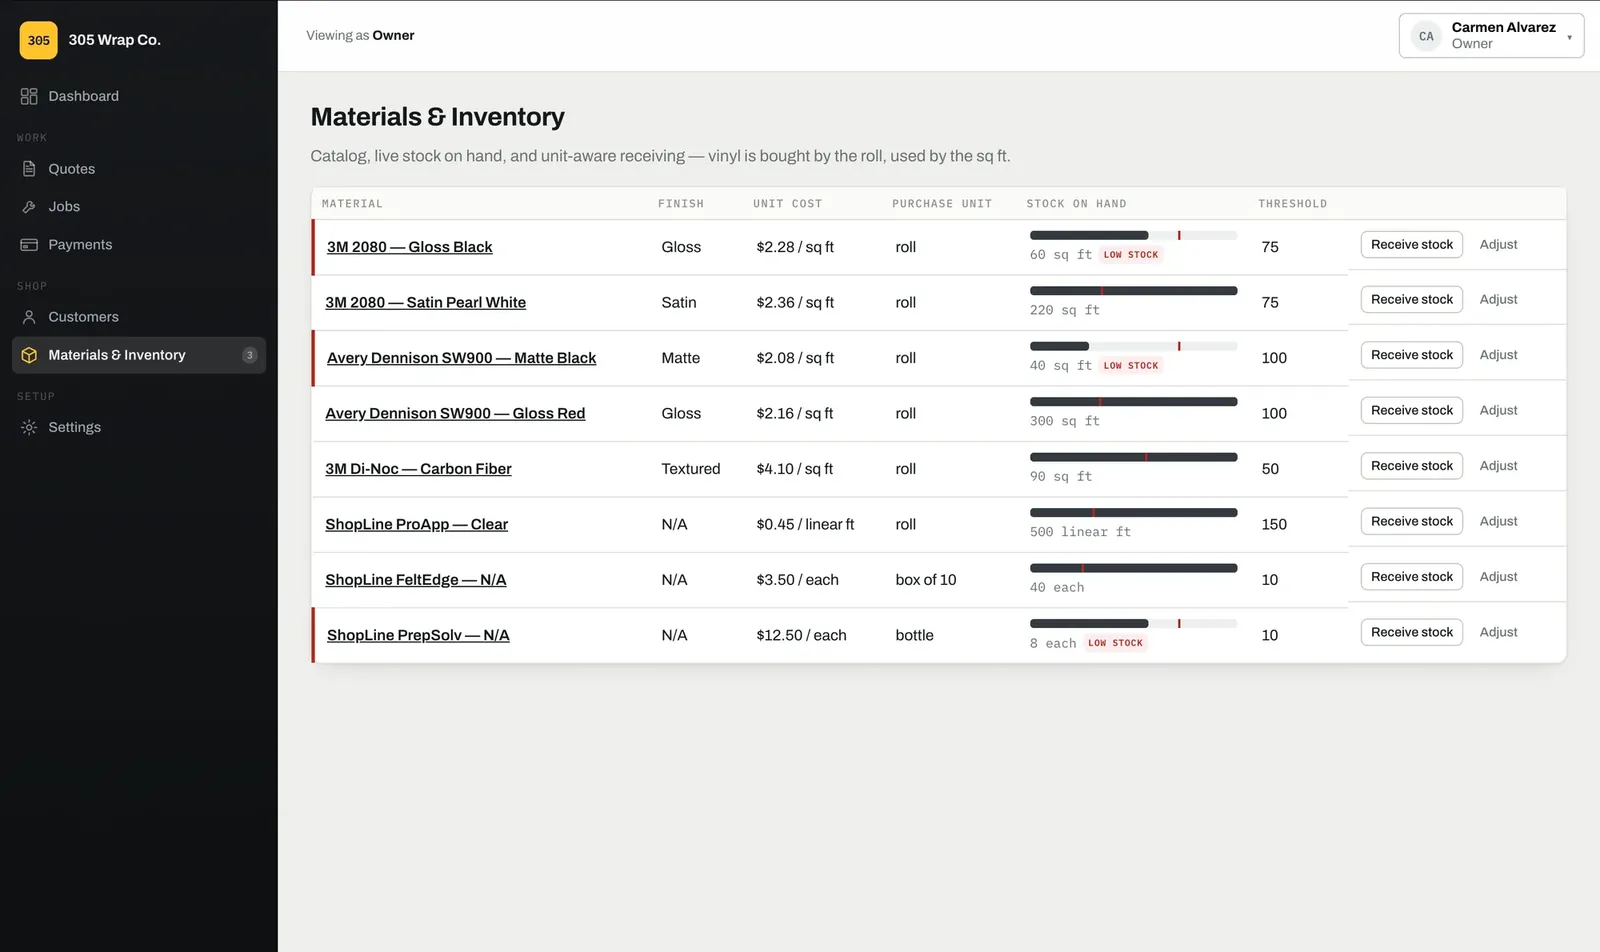Viewport: 1600px width, 952px height.
Task: Click the Carbon Fiber stock level bar
Action: pyautogui.click(x=1133, y=457)
